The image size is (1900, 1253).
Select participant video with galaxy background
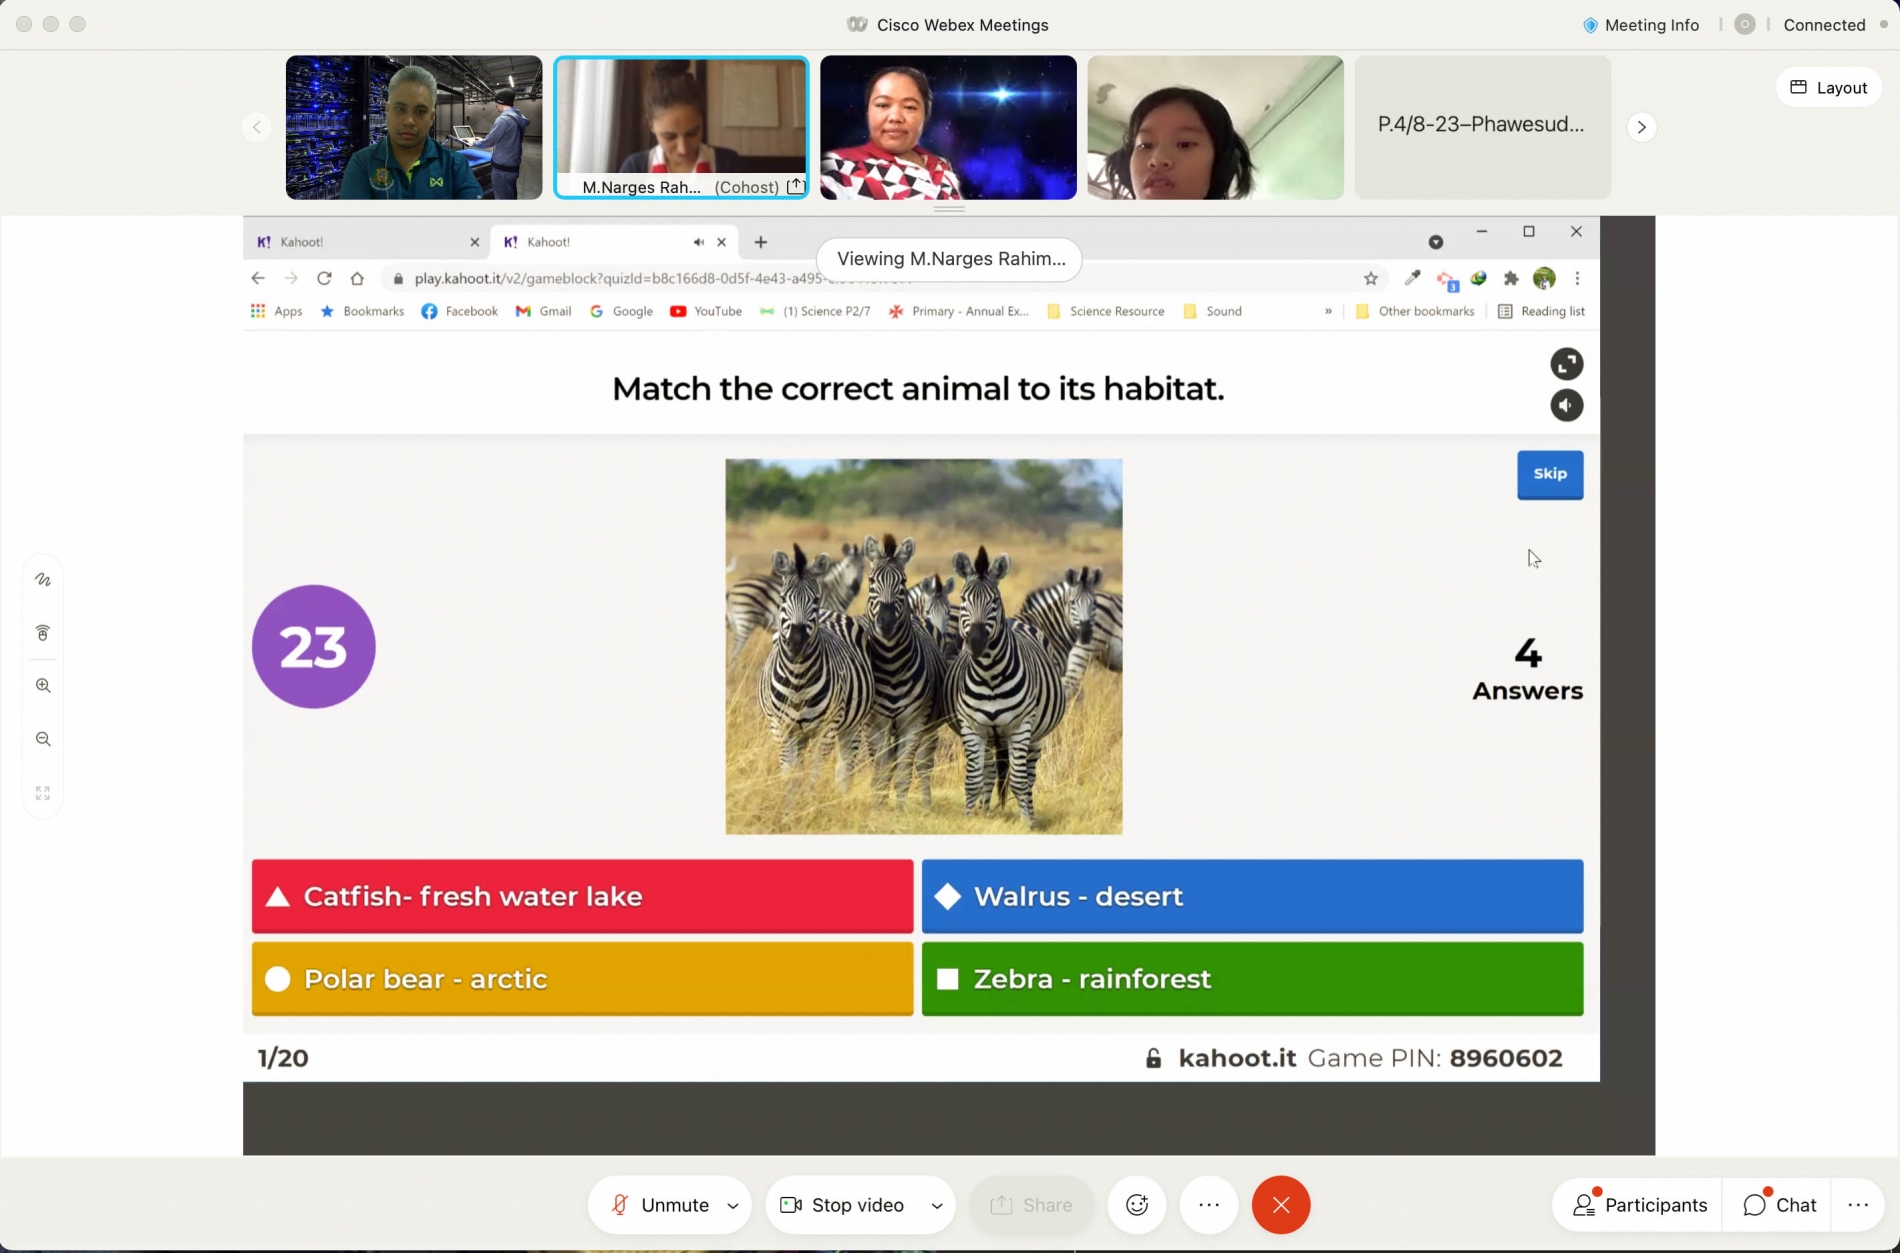(948, 127)
